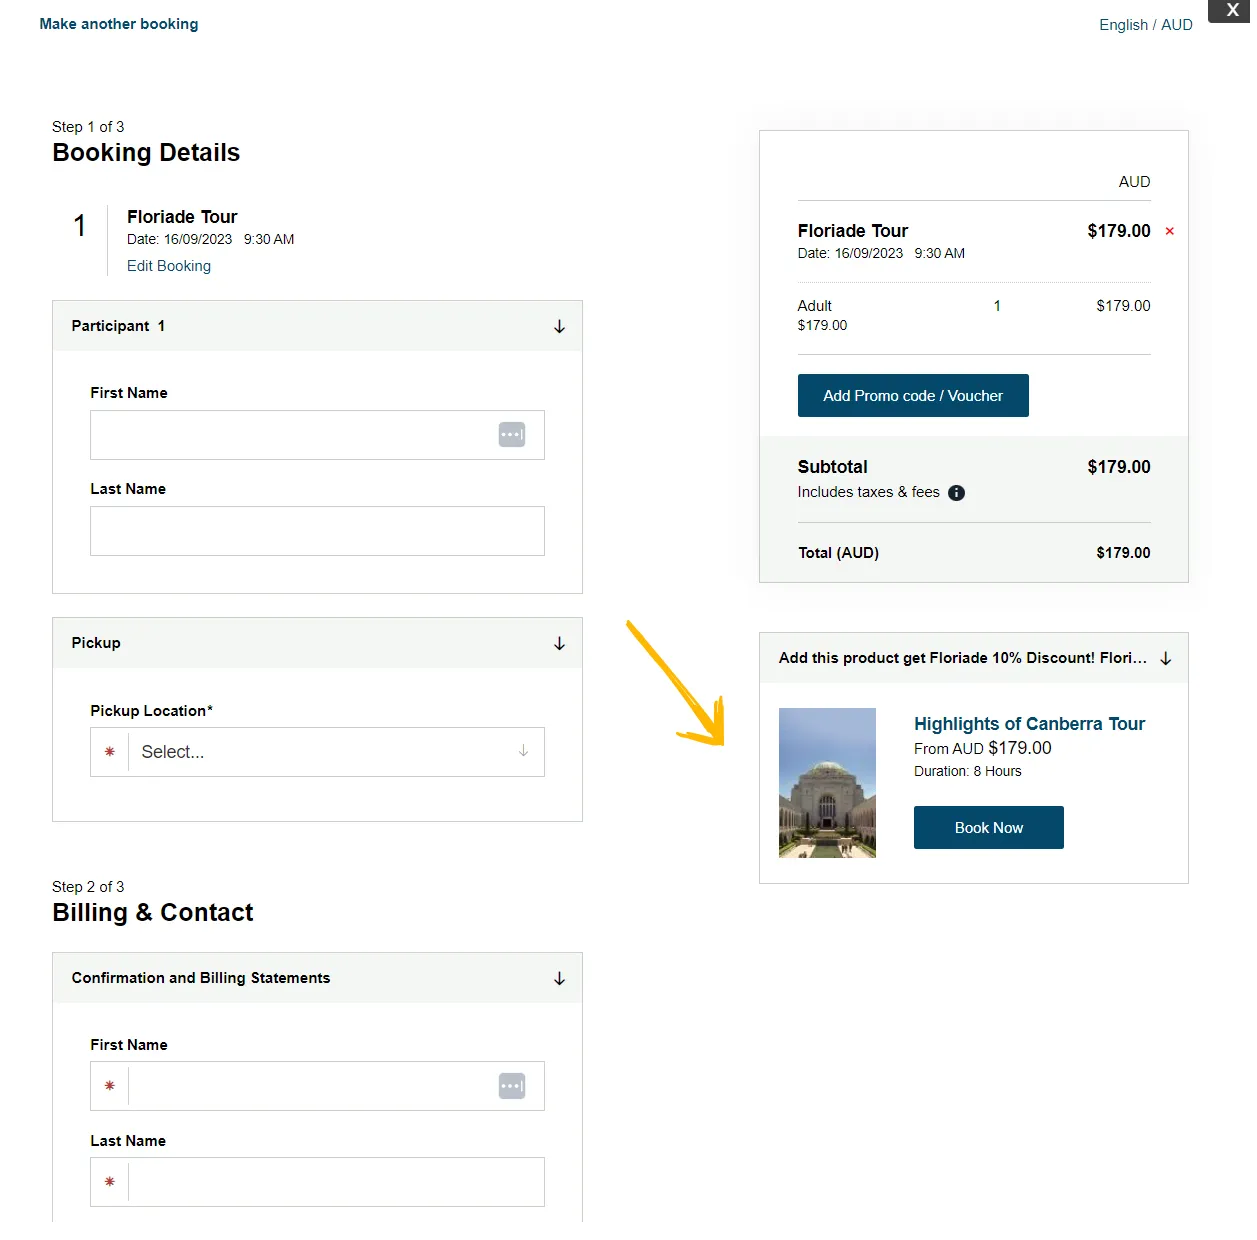The height and width of the screenshot is (1240, 1257).
Task: Click Confirmation and Billing Statements header text
Action: click(x=201, y=978)
